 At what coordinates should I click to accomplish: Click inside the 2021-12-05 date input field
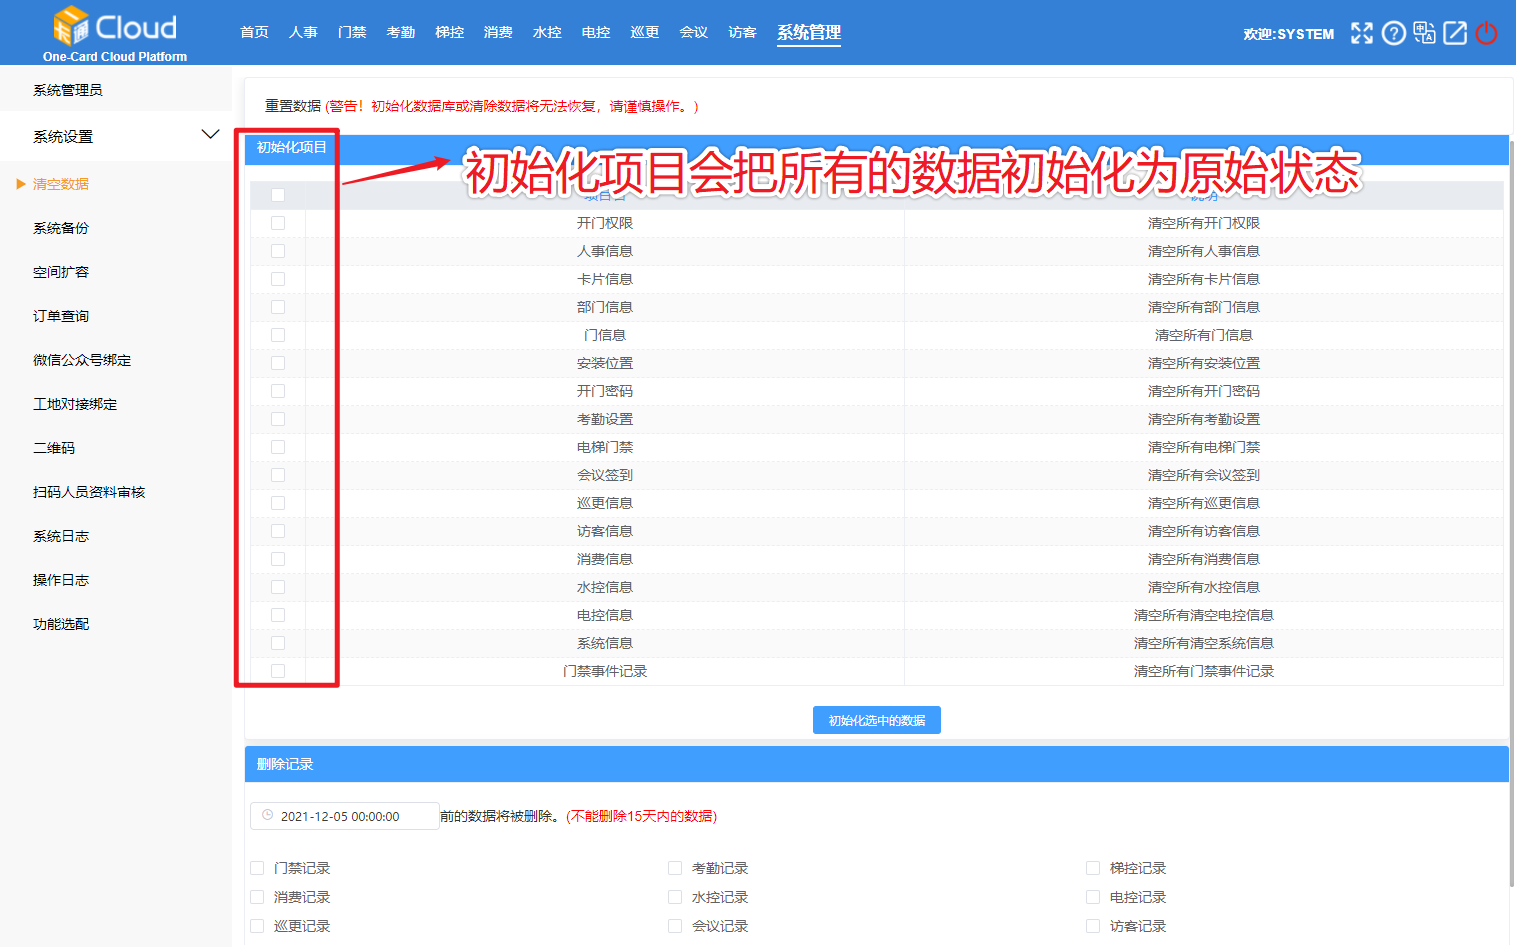click(x=344, y=815)
